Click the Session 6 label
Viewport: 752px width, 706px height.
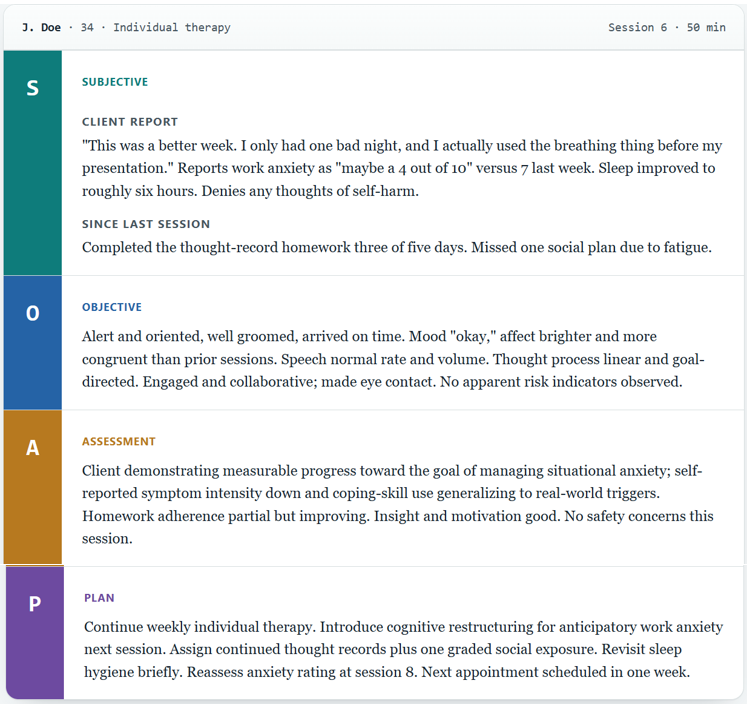click(x=637, y=27)
